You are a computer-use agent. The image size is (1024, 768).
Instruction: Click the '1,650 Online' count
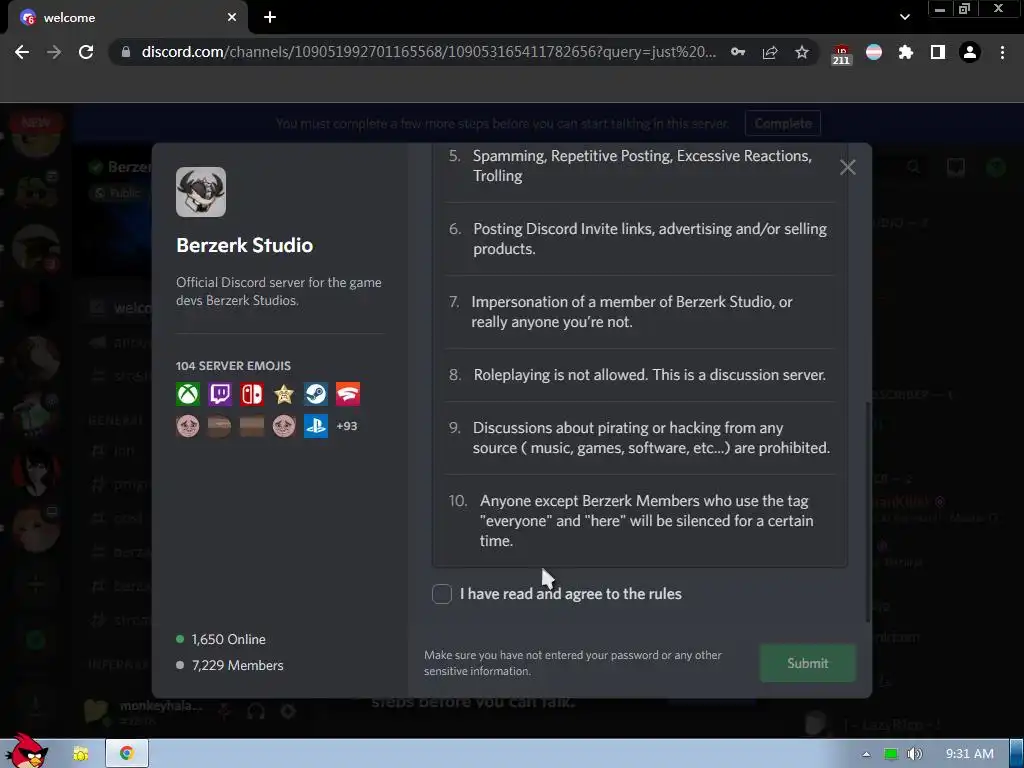coord(228,639)
